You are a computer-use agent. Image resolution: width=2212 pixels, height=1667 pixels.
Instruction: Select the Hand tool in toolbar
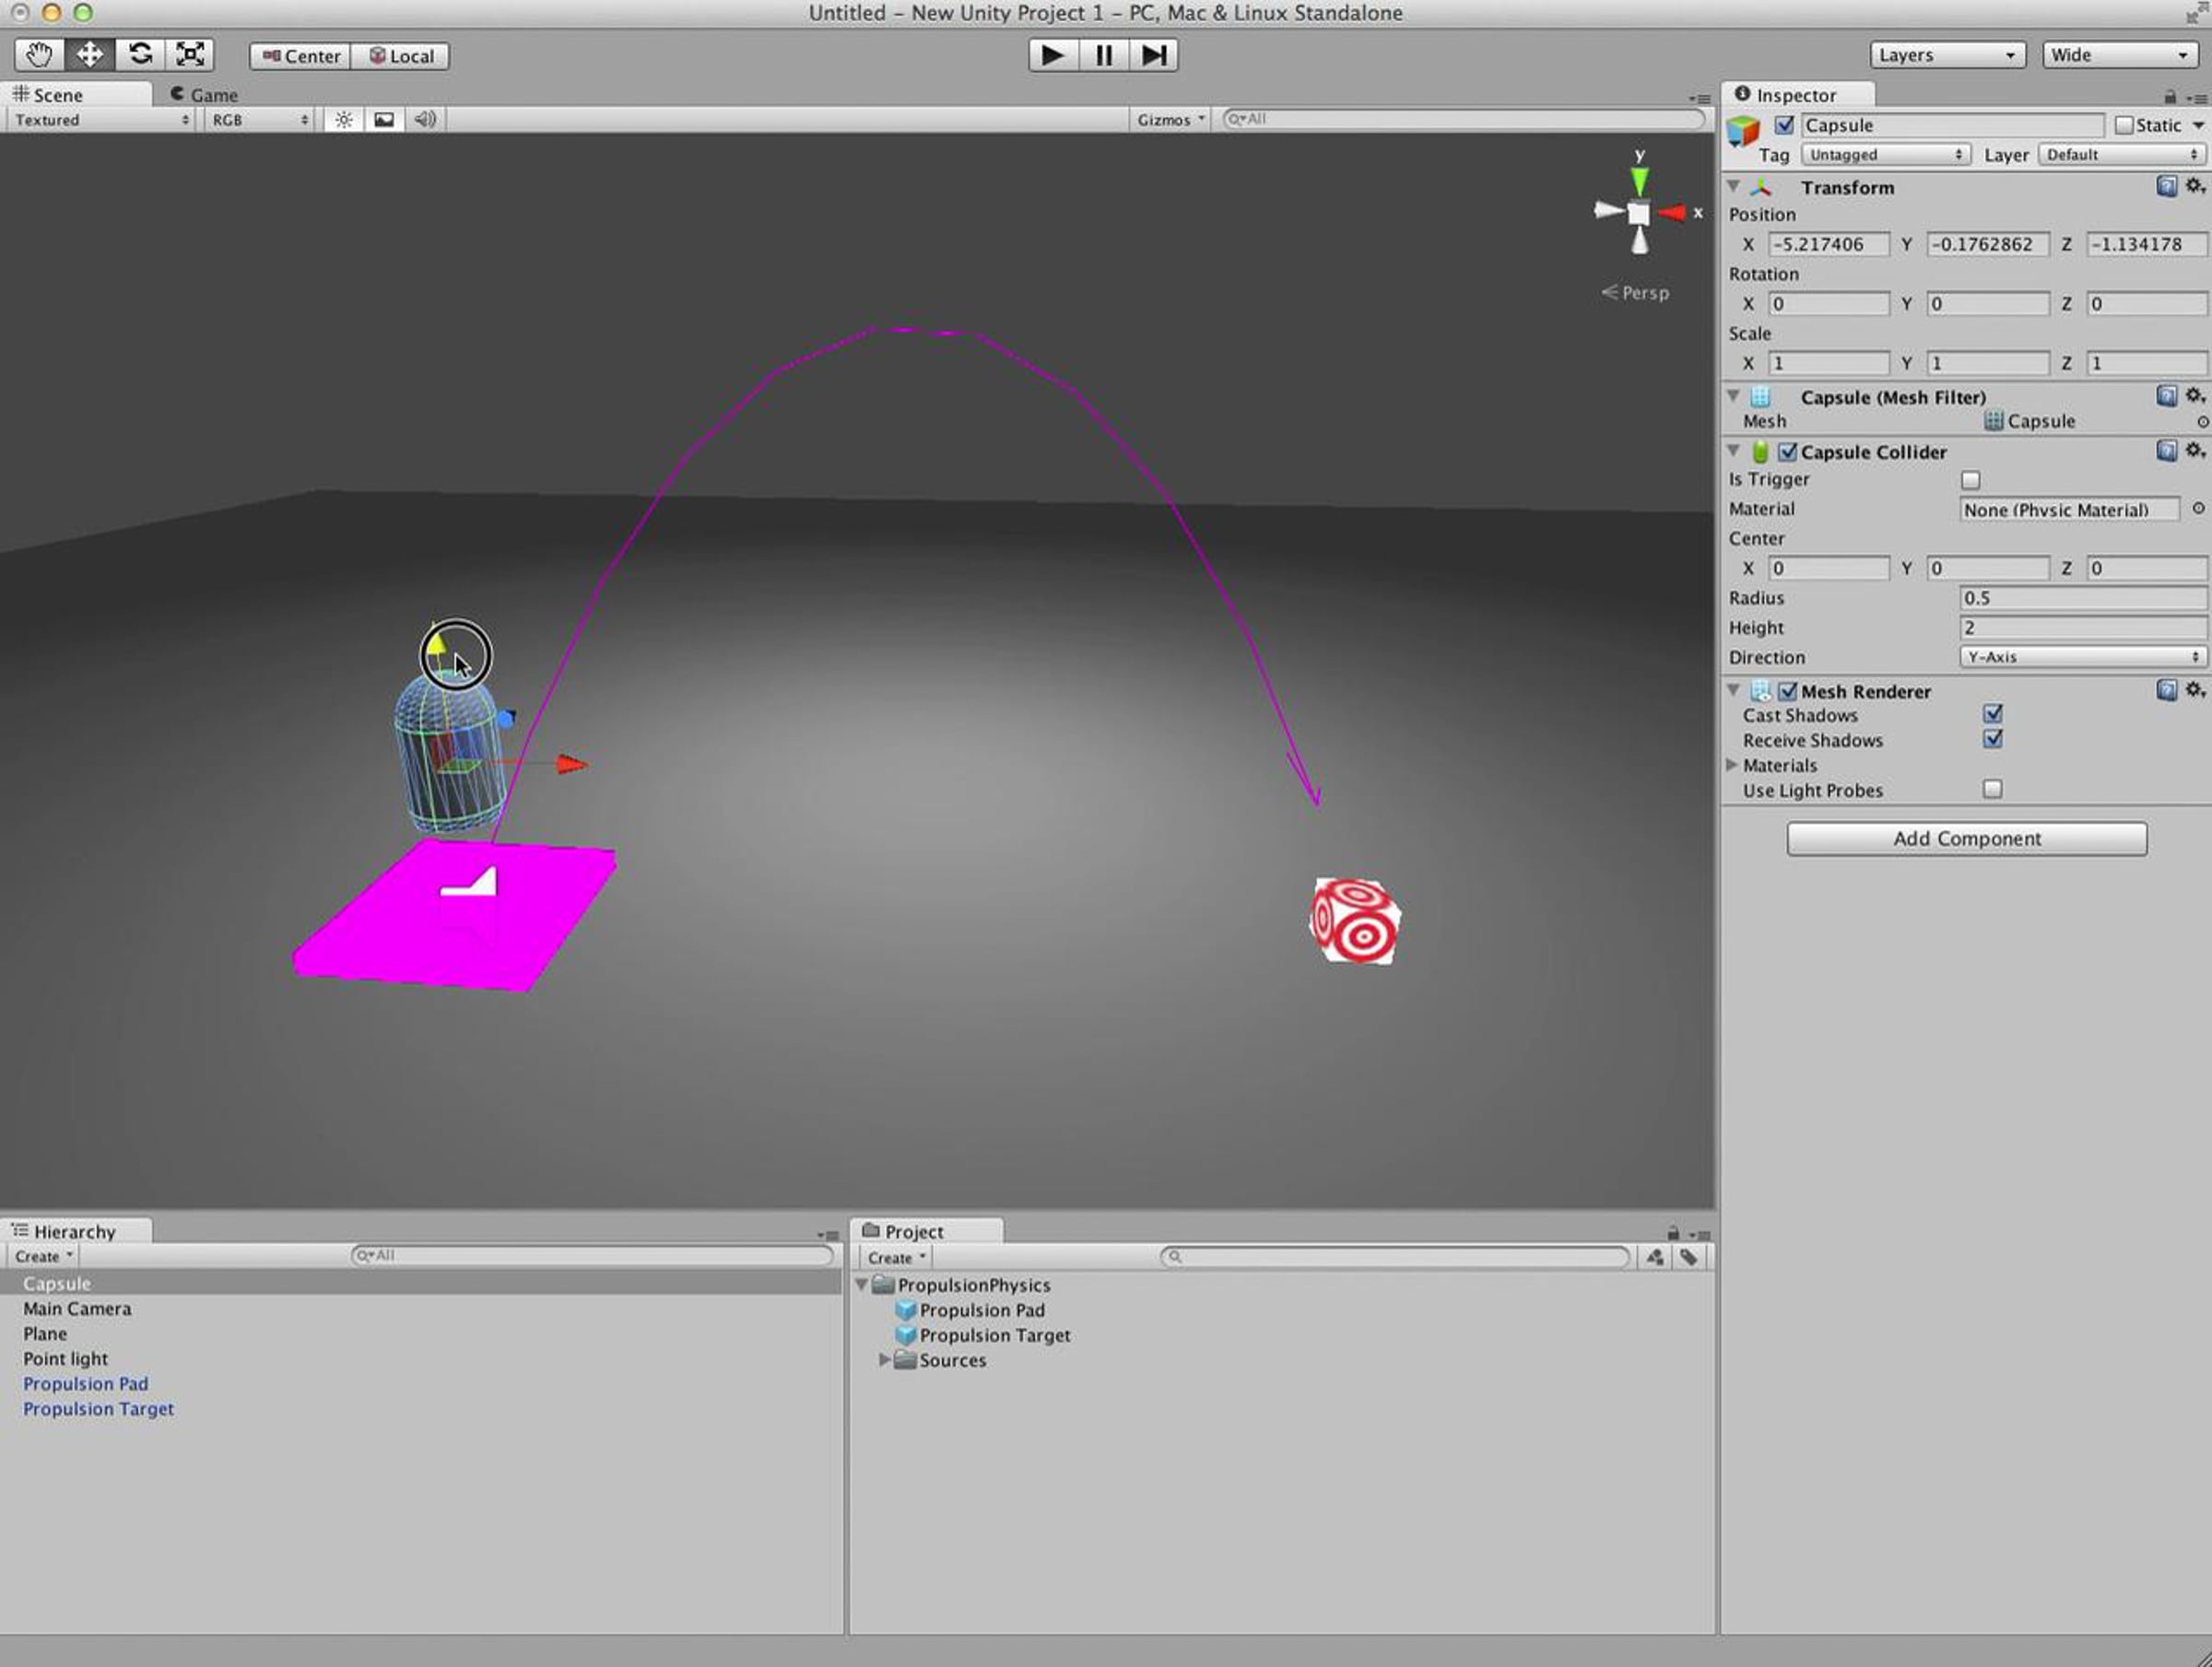tap(40, 55)
